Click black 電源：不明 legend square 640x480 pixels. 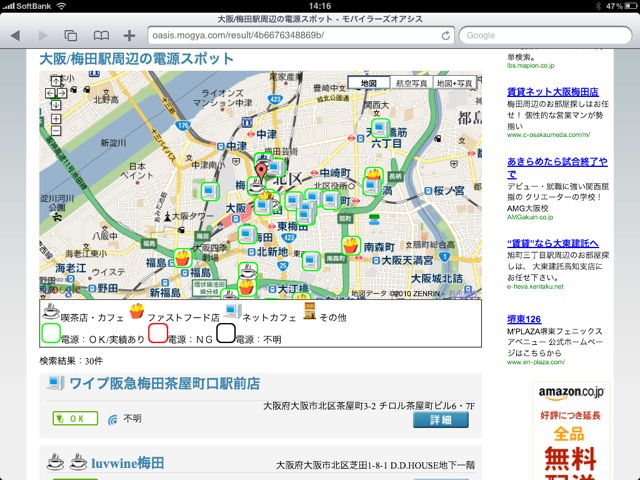226,333
